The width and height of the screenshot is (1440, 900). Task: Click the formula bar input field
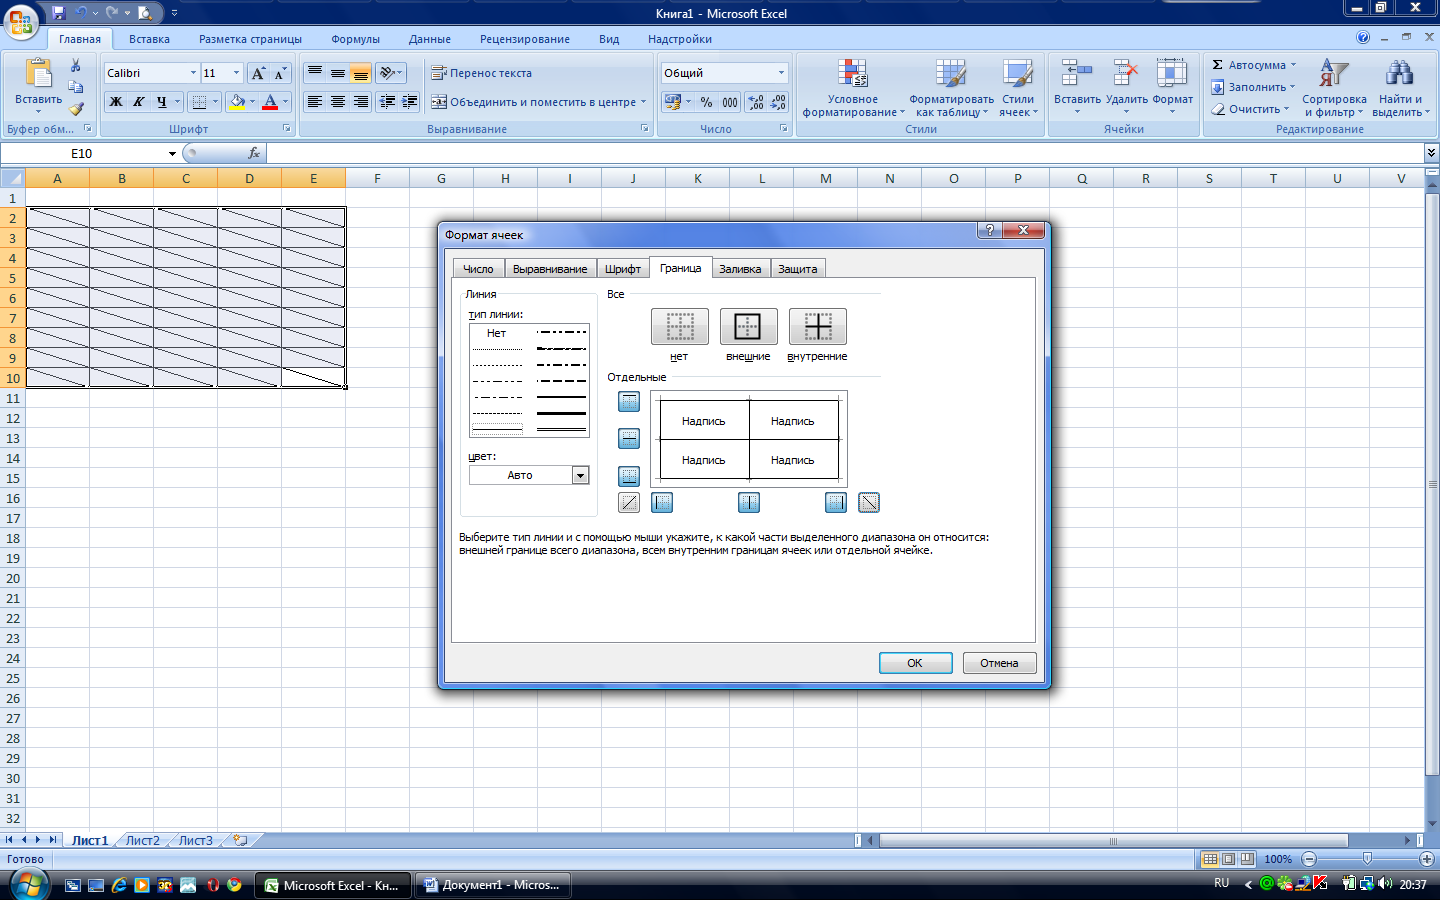(845, 153)
